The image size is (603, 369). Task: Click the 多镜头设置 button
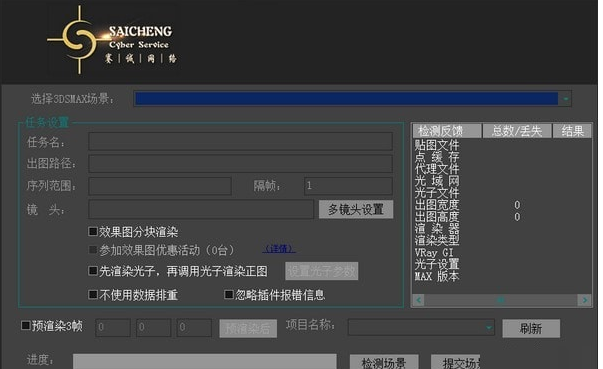(x=356, y=209)
